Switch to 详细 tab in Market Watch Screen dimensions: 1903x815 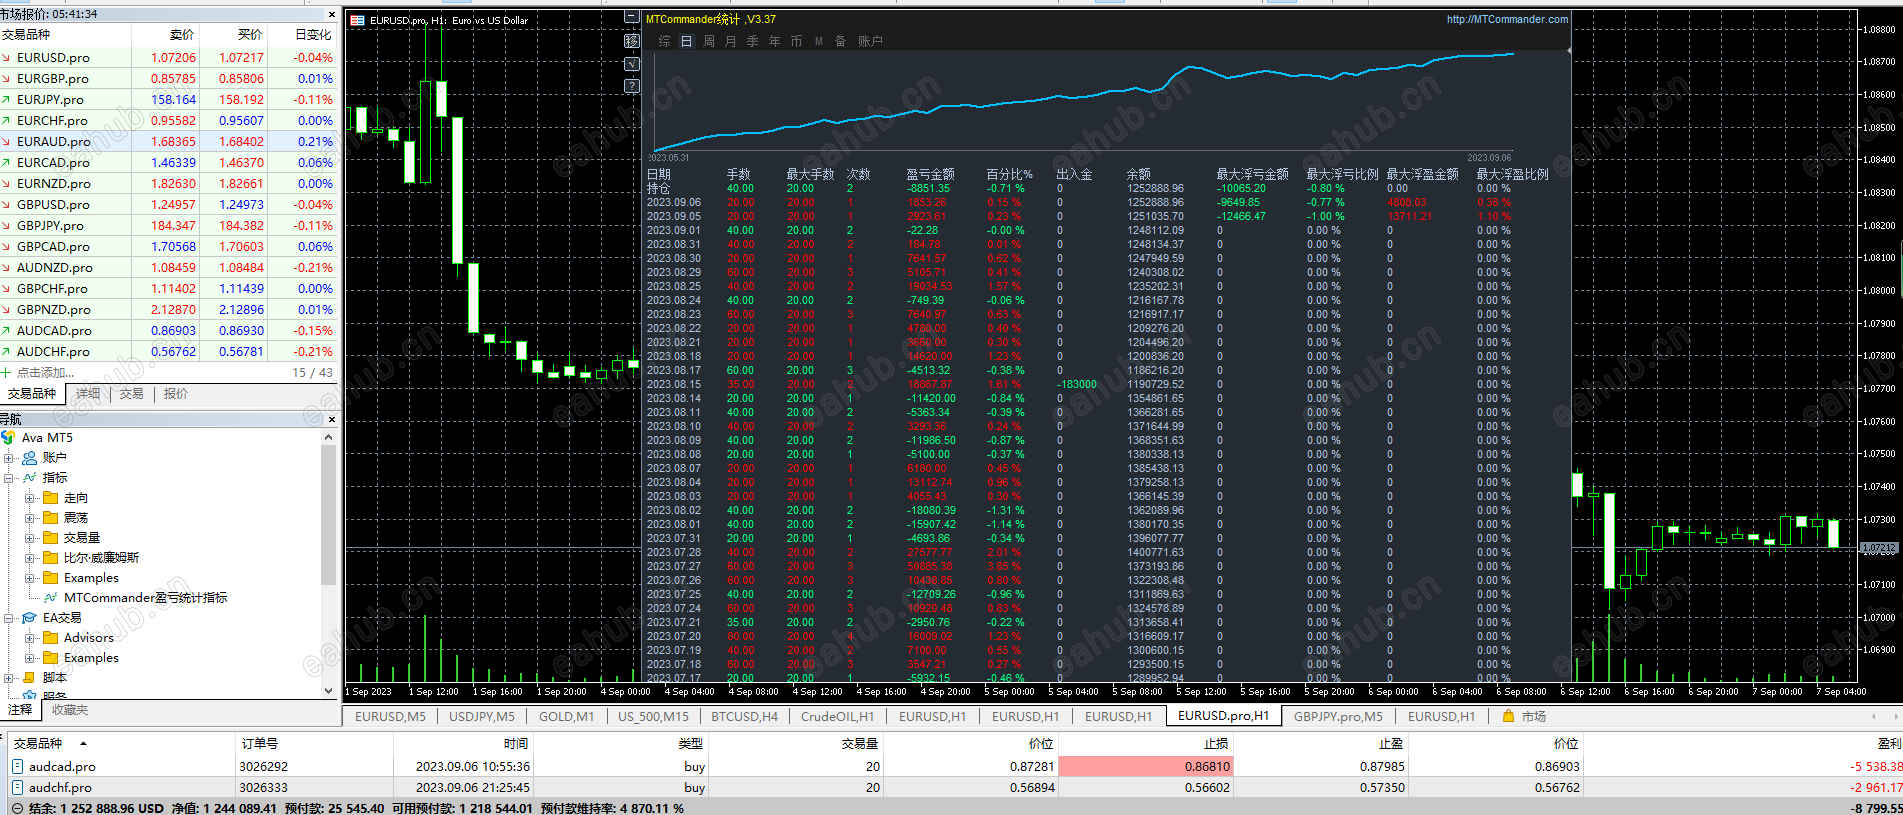click(88, 394)
